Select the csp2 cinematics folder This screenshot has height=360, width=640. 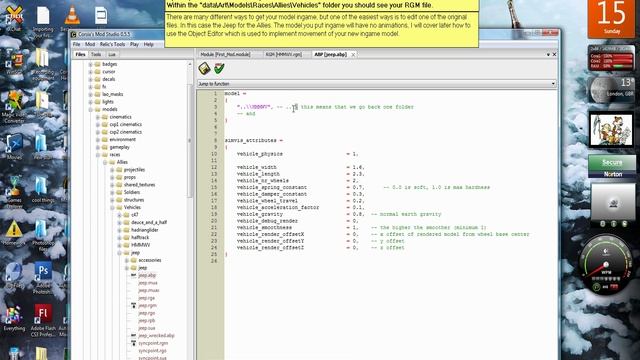(x=125, y=132)
